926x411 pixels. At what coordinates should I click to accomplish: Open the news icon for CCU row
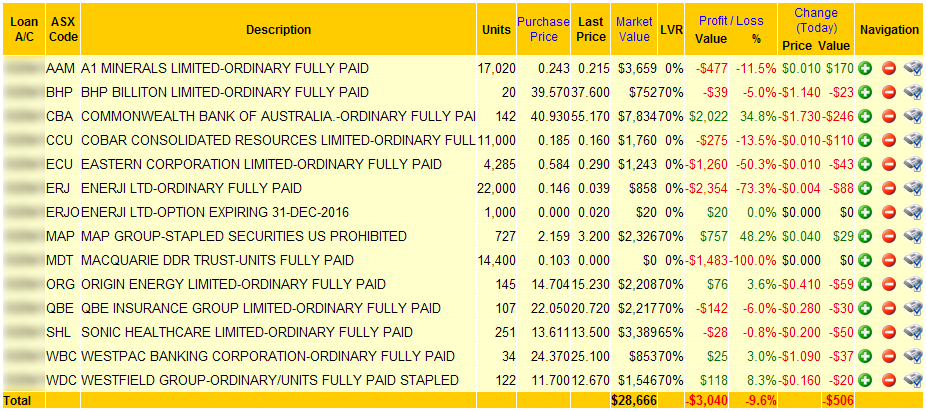[913, 141]
